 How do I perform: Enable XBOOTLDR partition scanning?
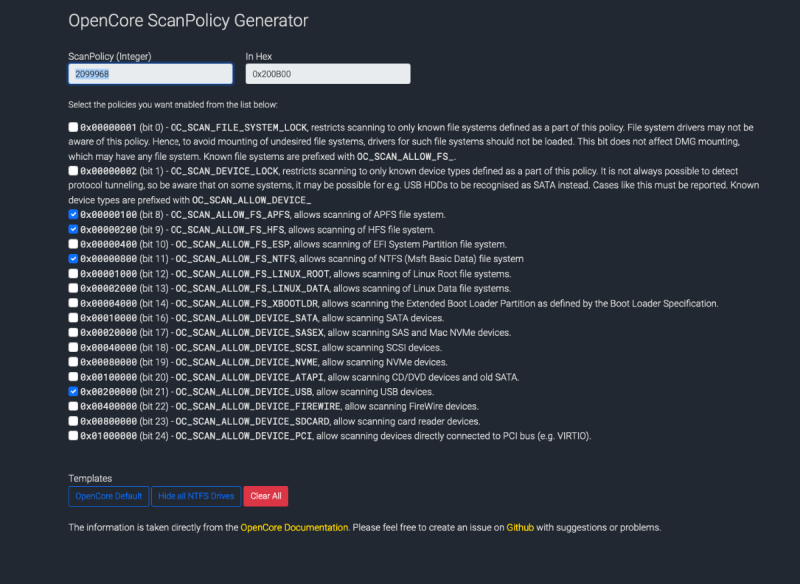click(72, 303)
